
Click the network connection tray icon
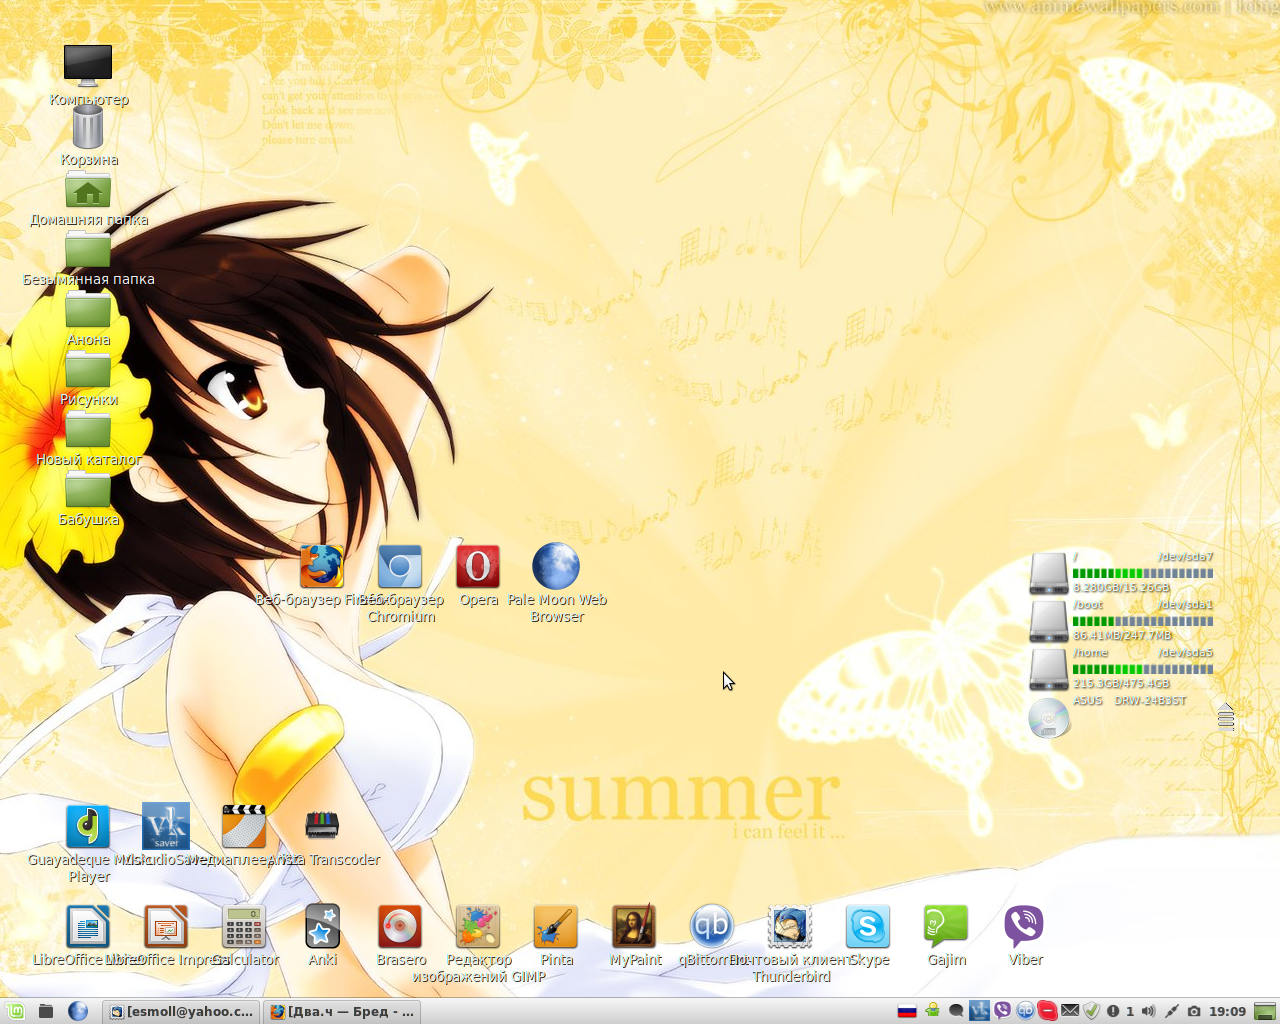tap(1172, 1011)
